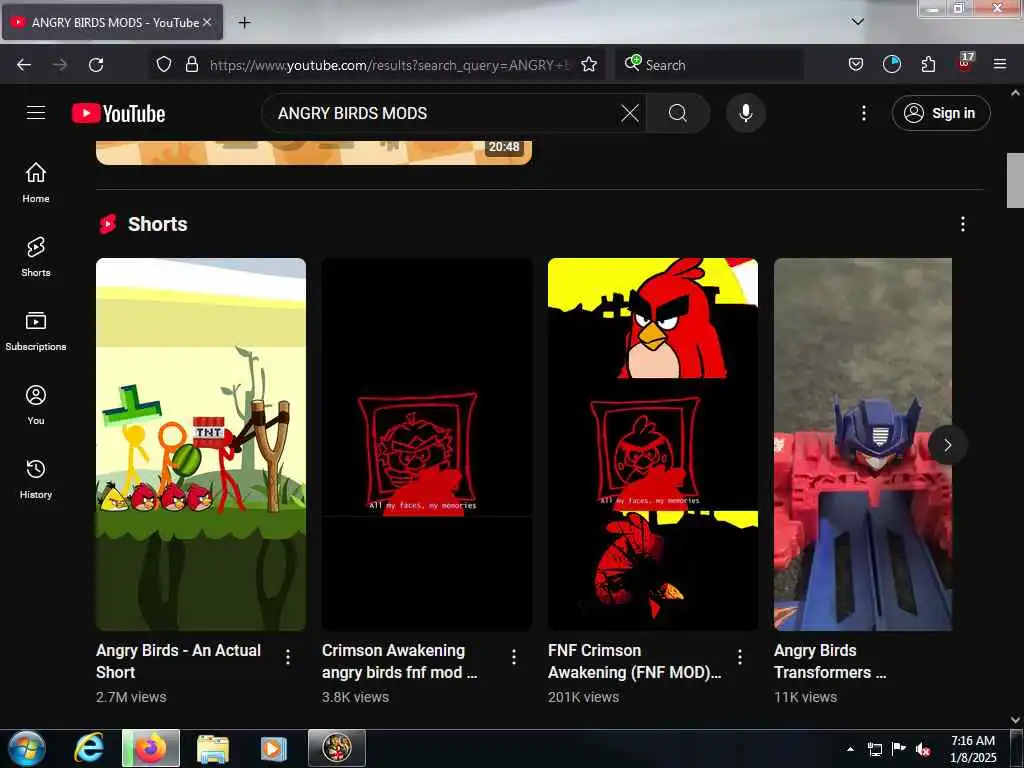Bookmark this page with the star icon
The image size is (1024, 768).
[x=589, y=65]
